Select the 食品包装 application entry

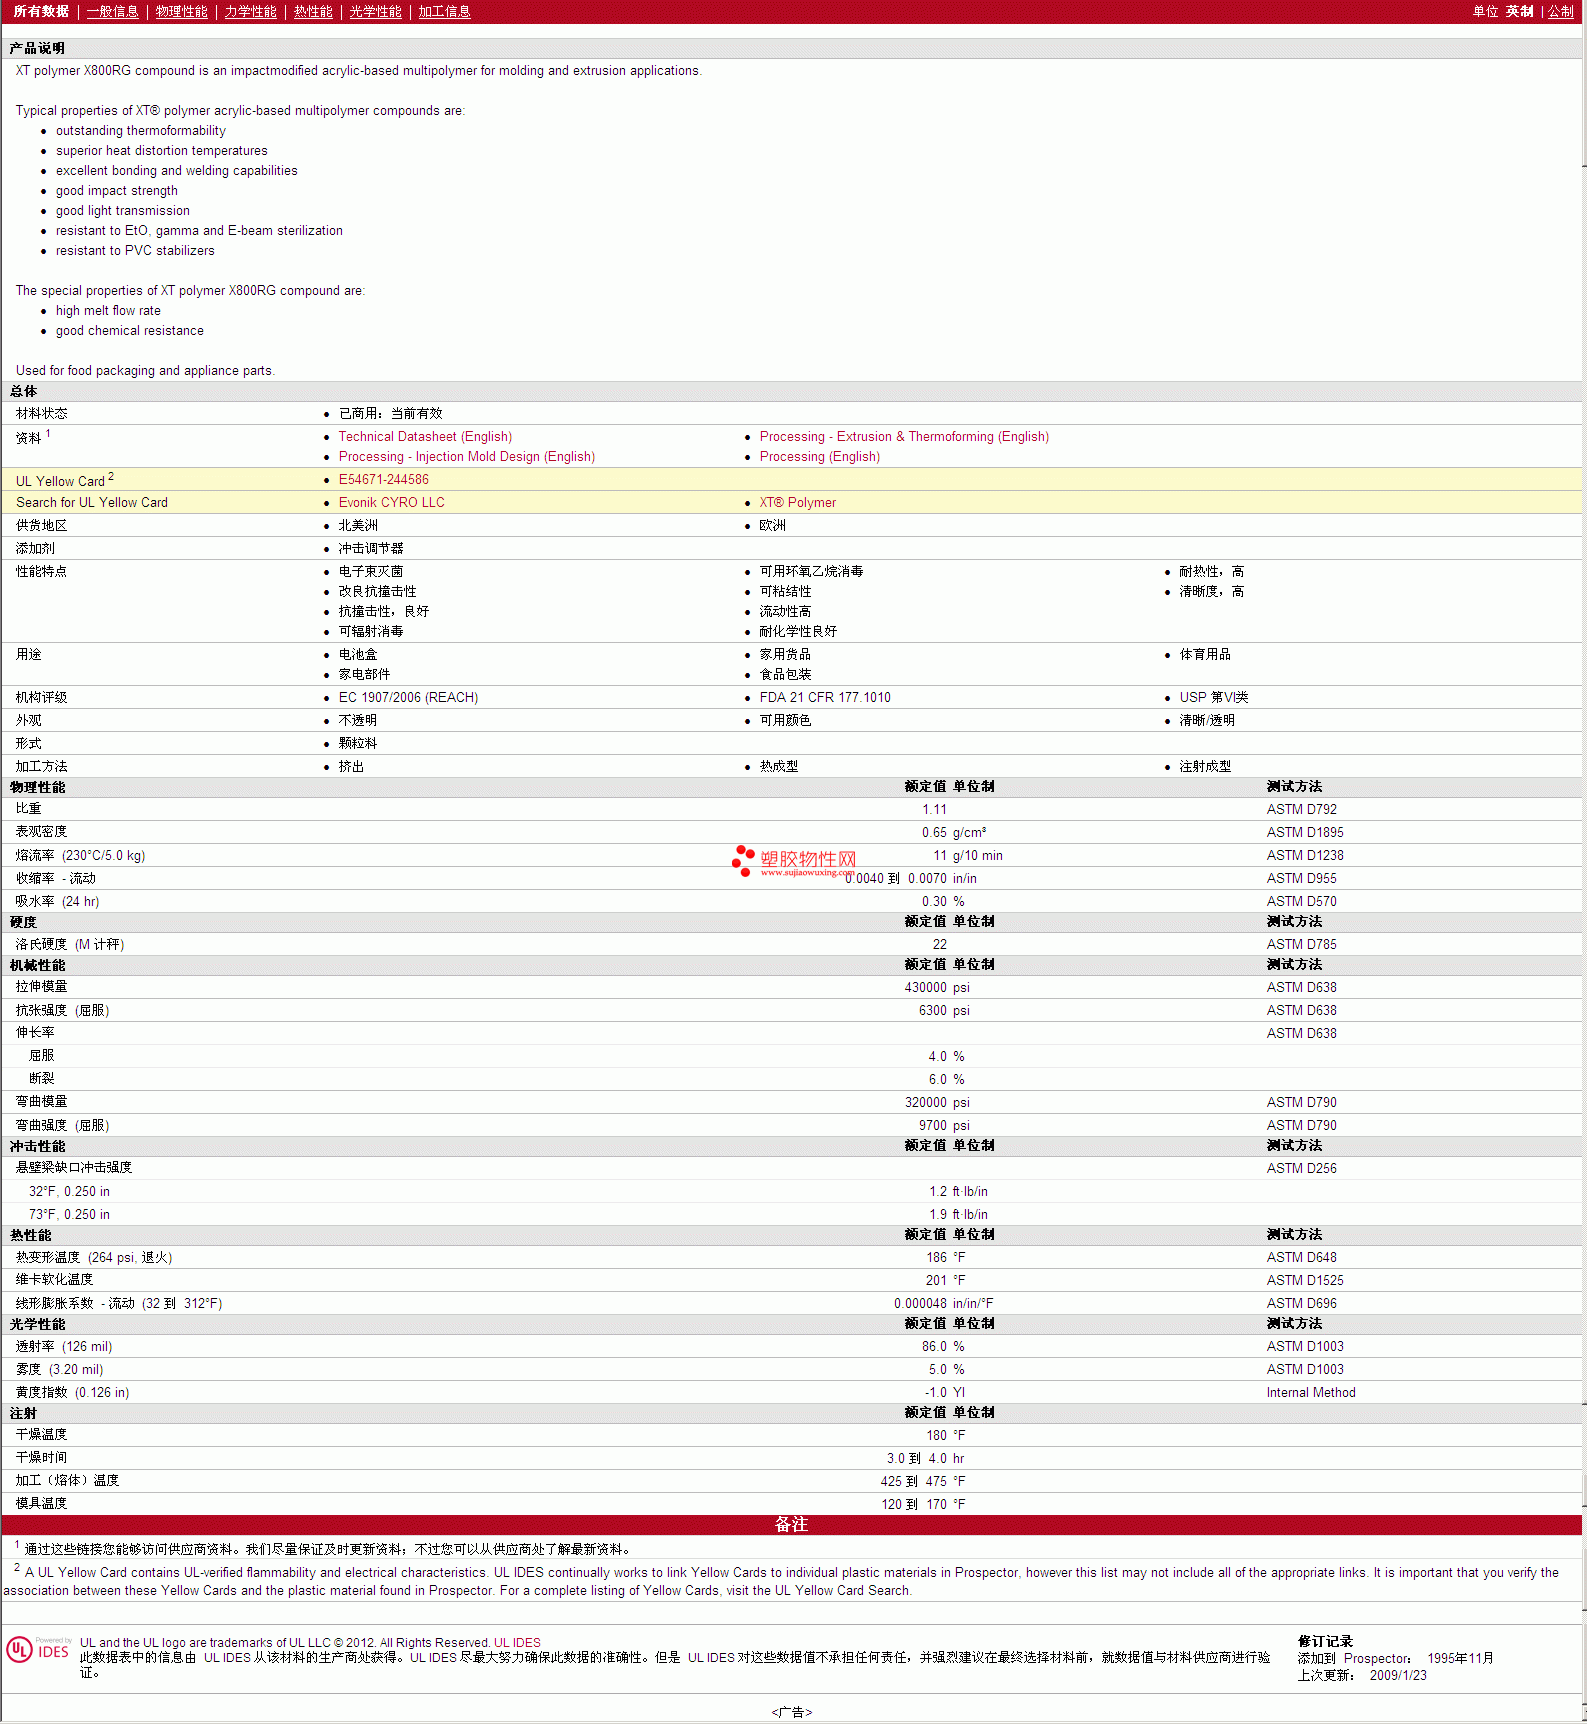785,675
